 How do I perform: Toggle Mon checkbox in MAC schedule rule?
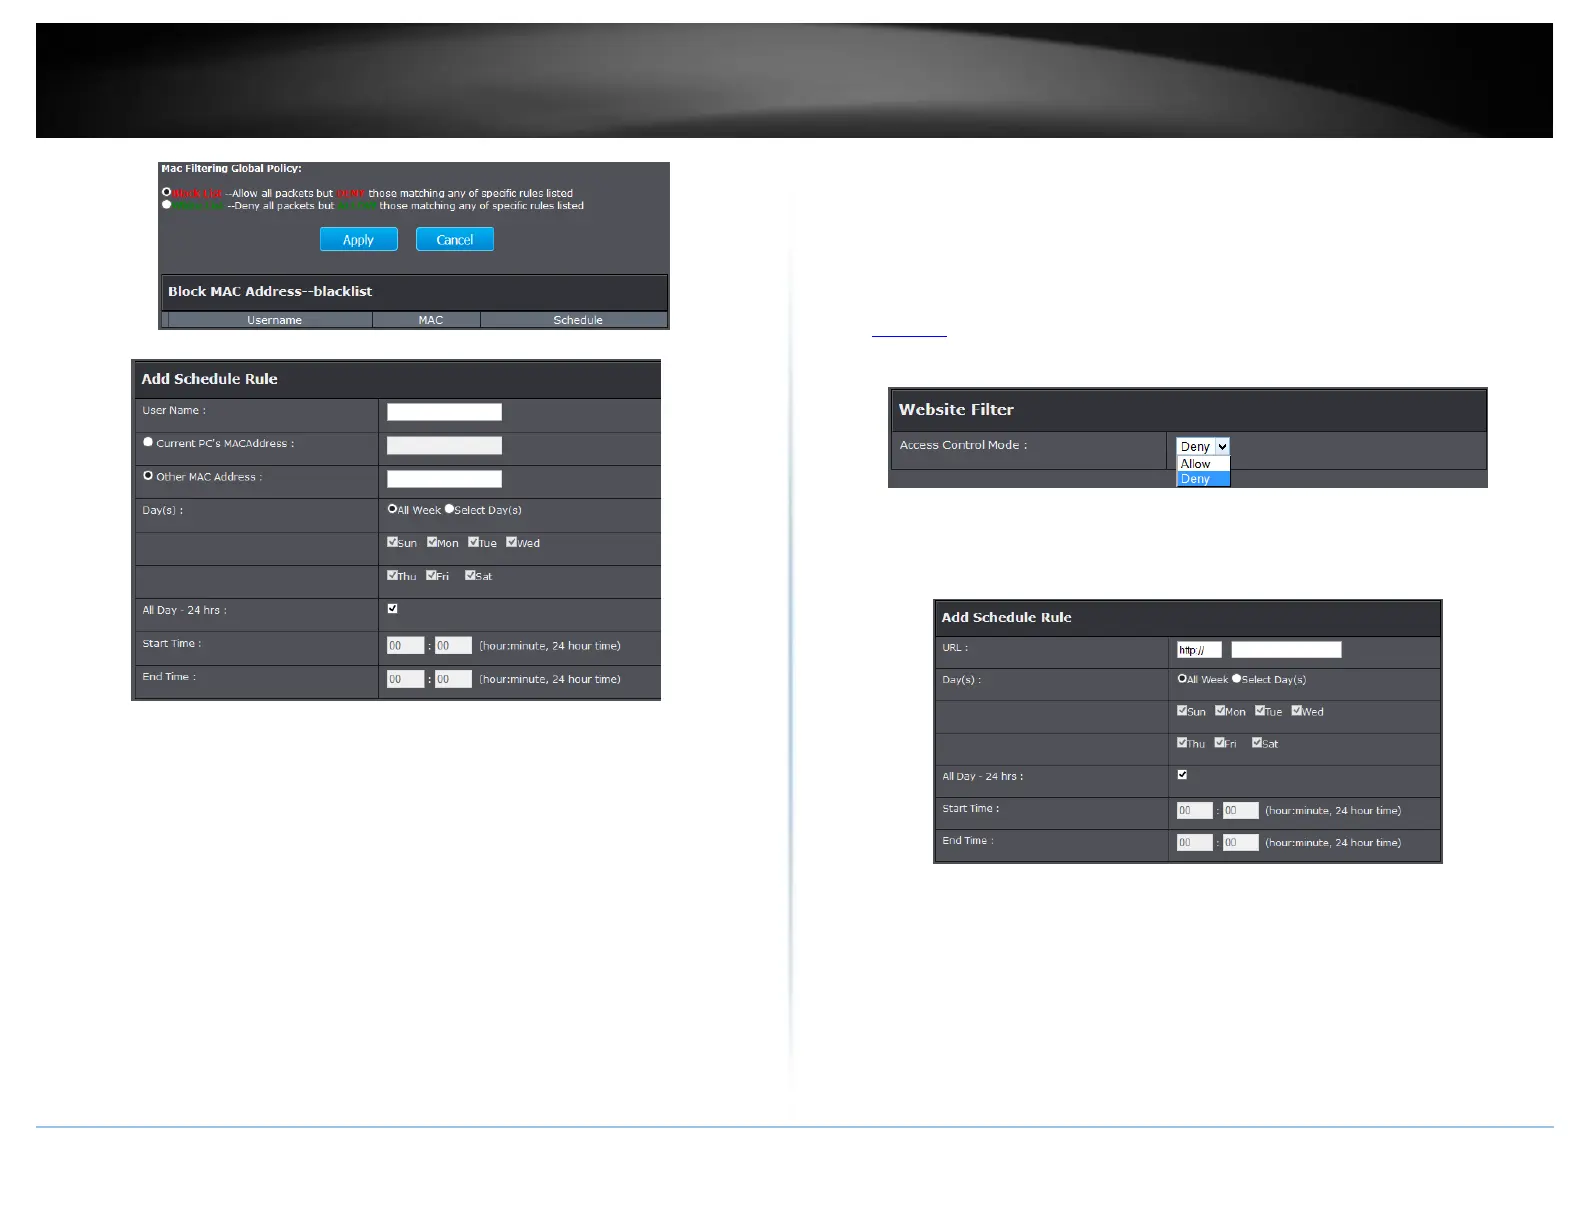pos(432,542)
